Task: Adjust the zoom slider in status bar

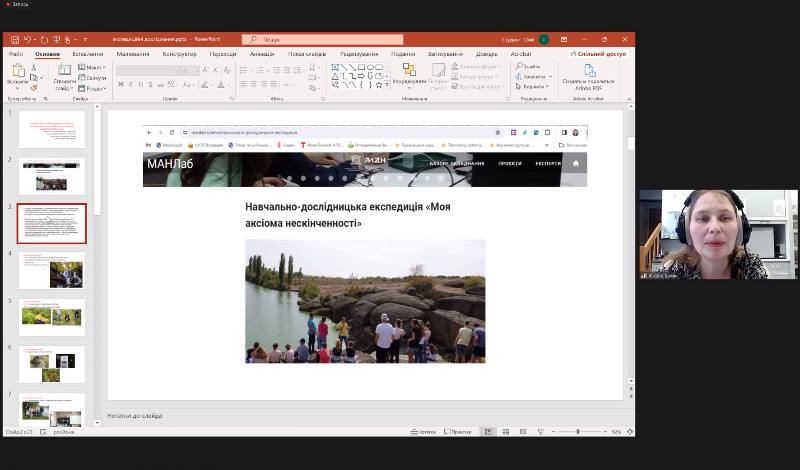Action: click(578, 432)
